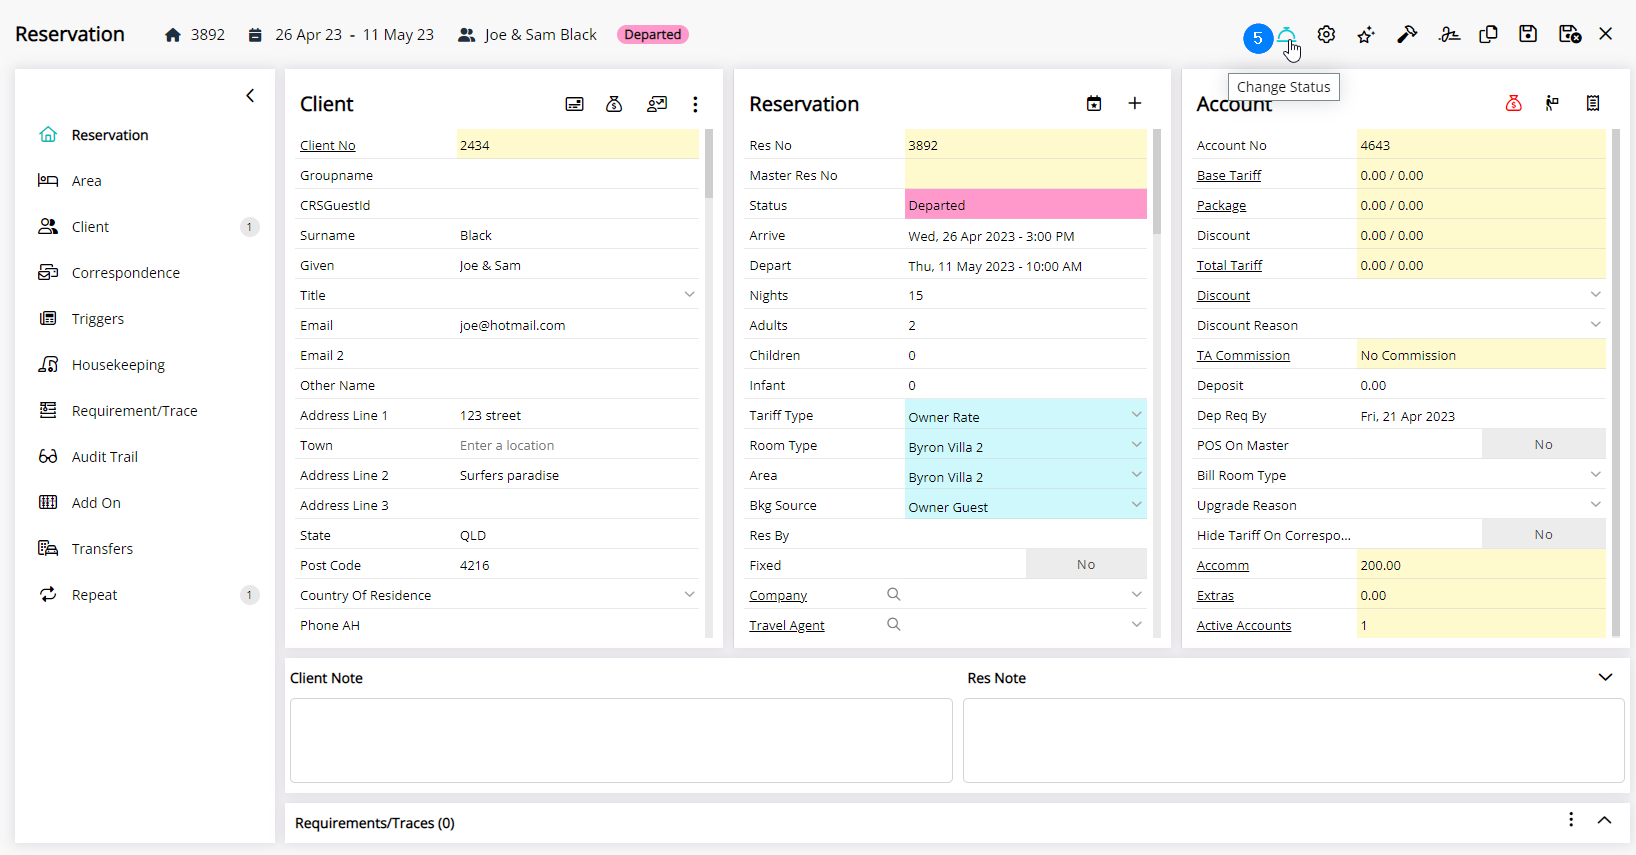1636x855 pixels.
Task: Toggle the Fixed switch currently set to No
Action: (1085, 565)
